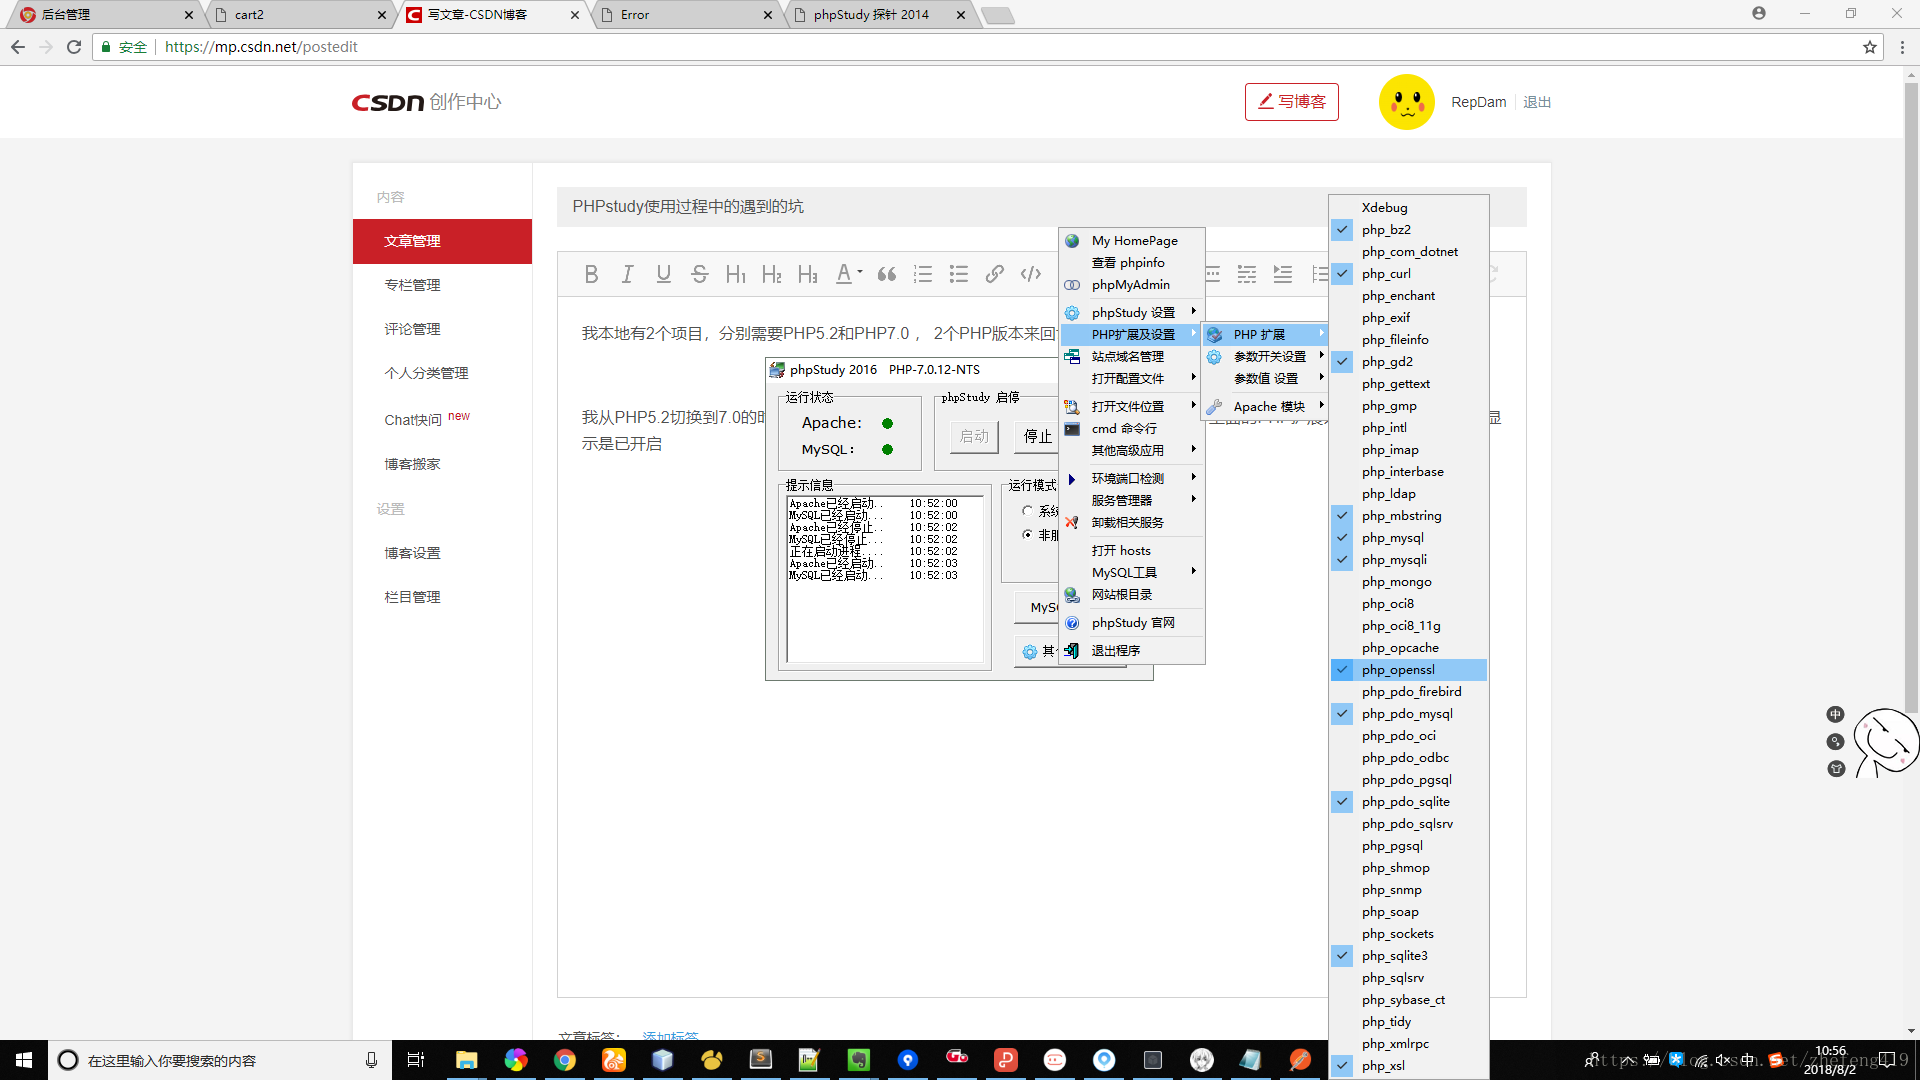Expand Apache 模块 submenu
Image resolution: width=1920 pixels, height=1080 pixels.
pyautogui.click(x=1265, y=406)
